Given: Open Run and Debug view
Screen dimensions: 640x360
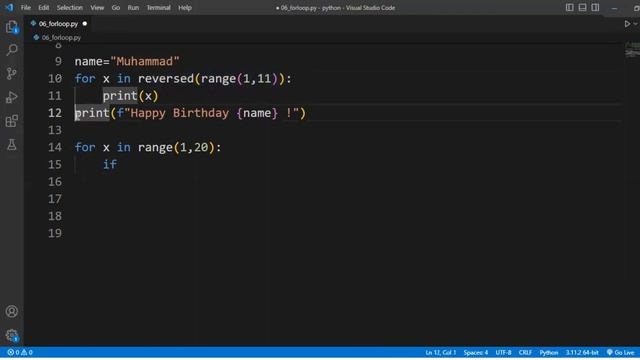Looking at the screenshot, I should pyautogui.click(x=12, y=97).
